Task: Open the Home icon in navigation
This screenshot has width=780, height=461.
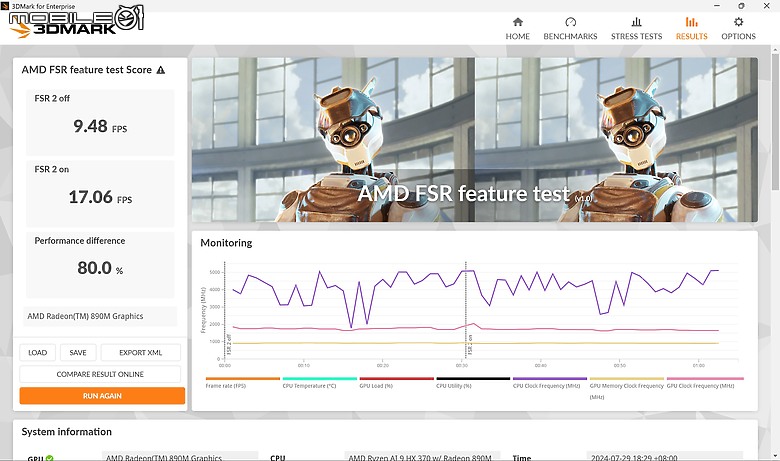Action: [517, 22]
